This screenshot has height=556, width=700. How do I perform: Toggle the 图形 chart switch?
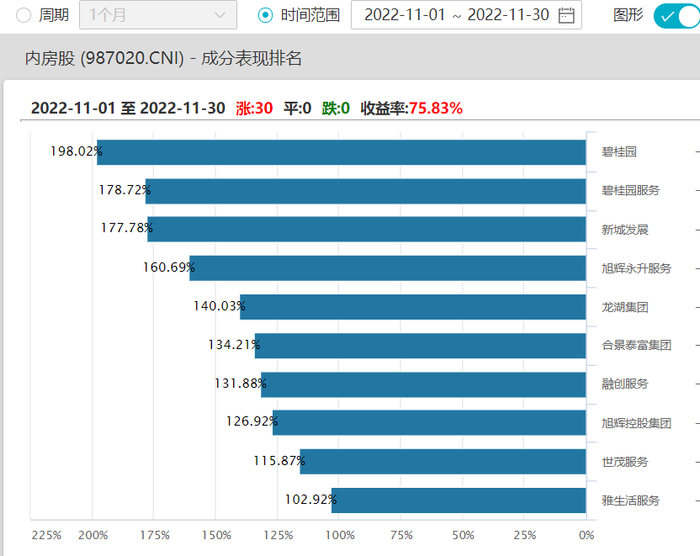pyautogui.click(x=677, y=16)
